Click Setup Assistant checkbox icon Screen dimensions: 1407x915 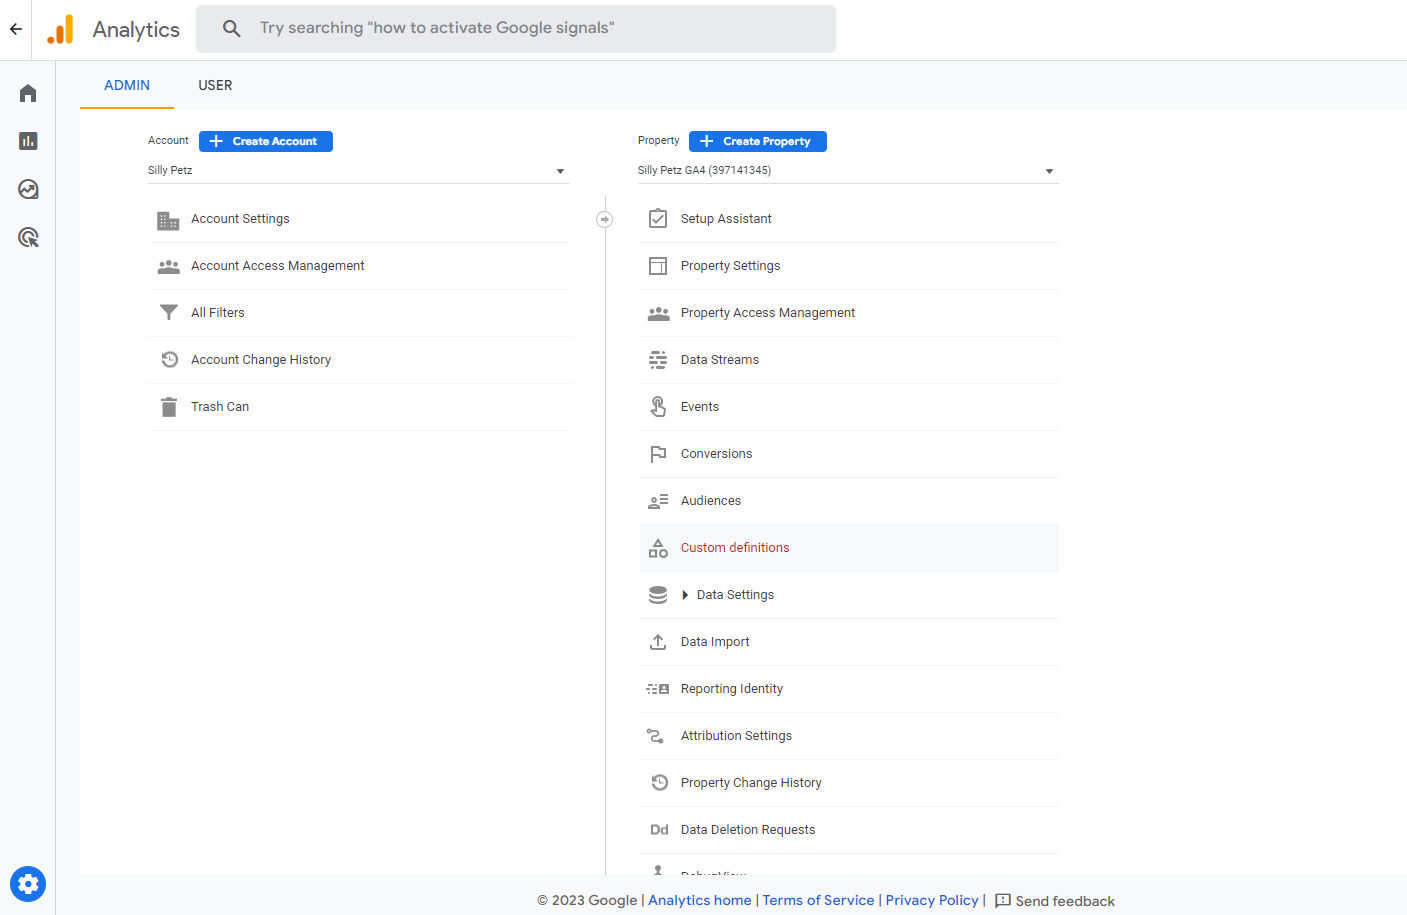coord(658,219)
